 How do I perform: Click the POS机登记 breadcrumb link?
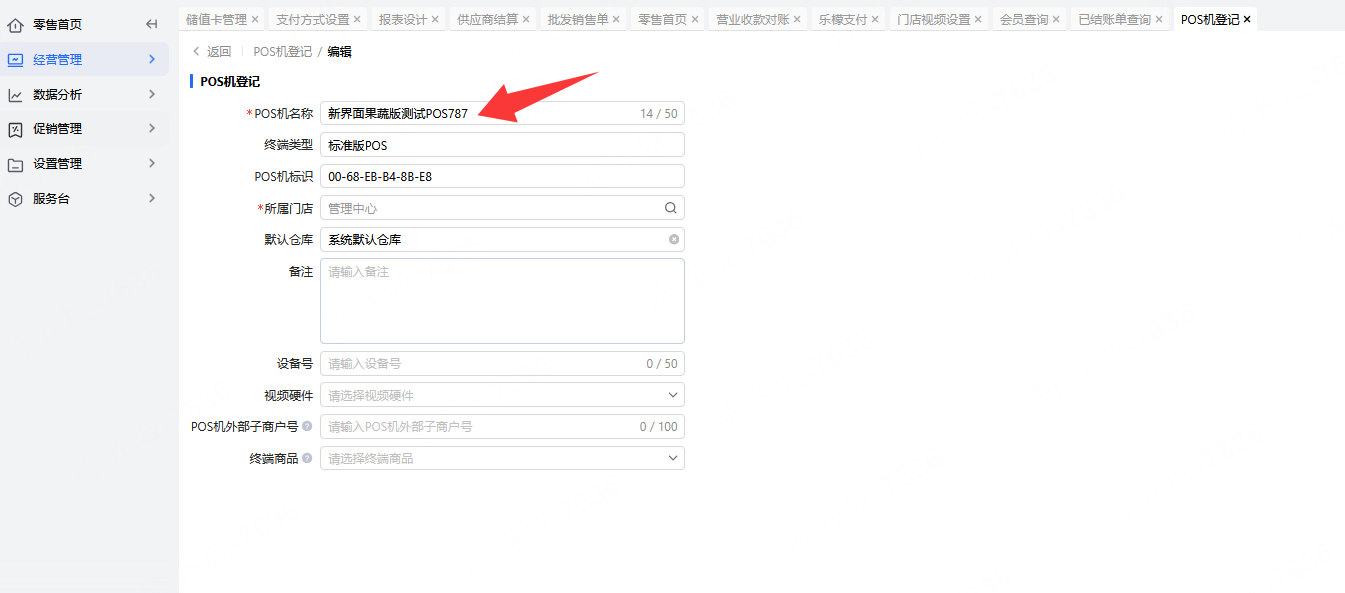click(283, 52)
